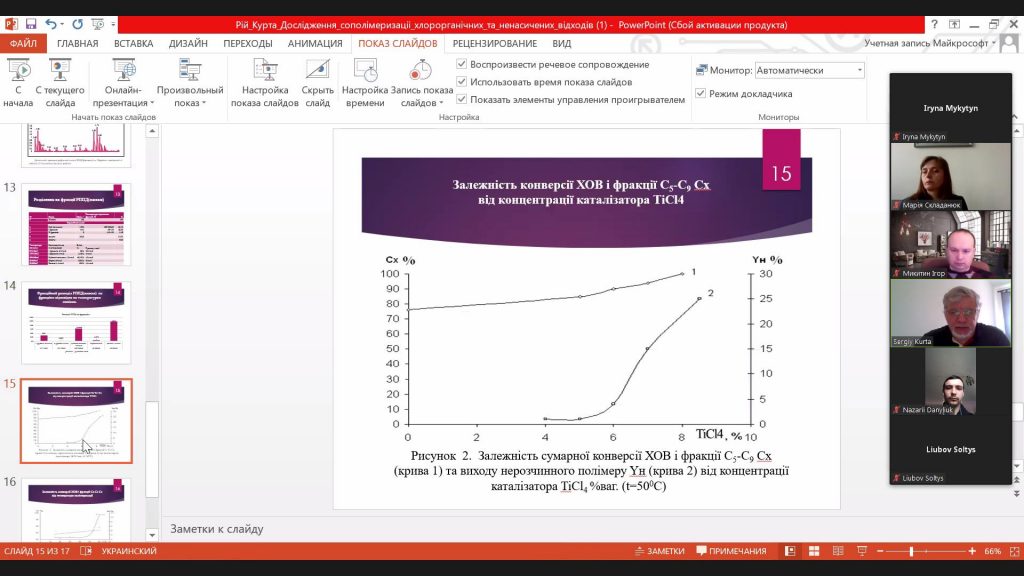This screenshot has height=576, width=1024.
Task: Fit slide to current window icon
Action: click(x=1014, y=551)
